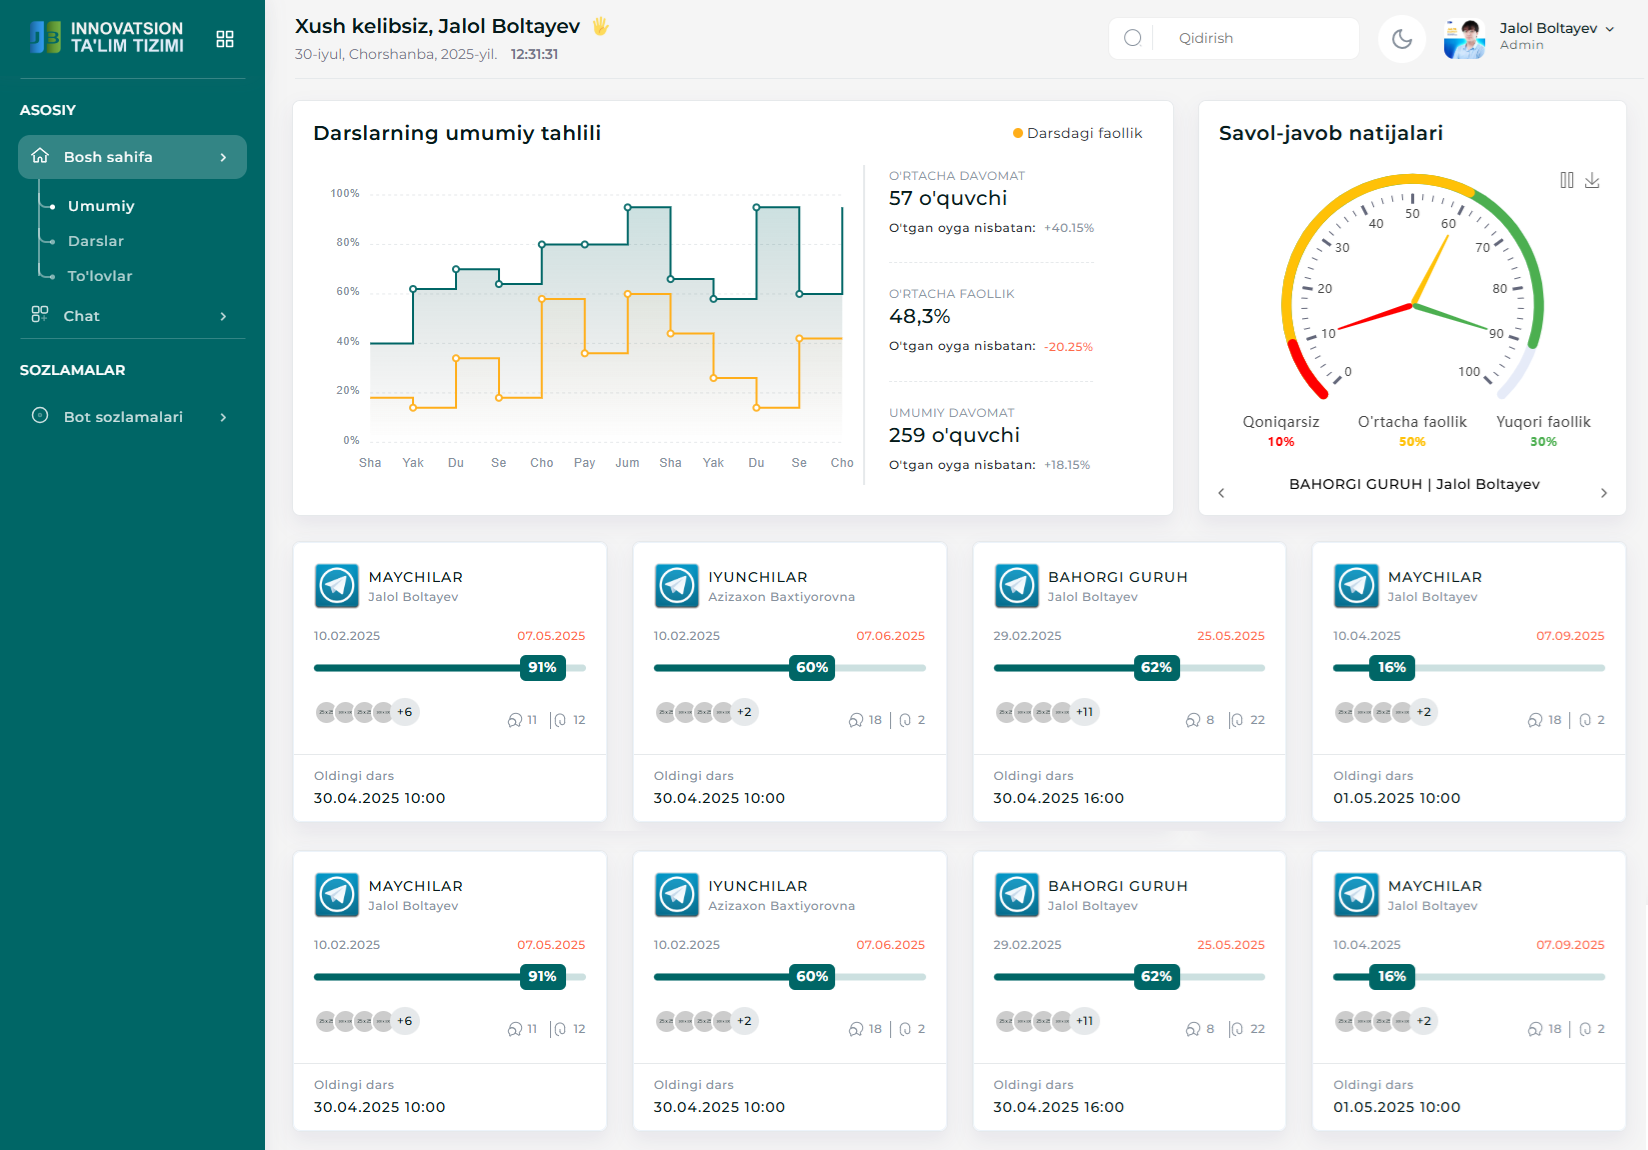Click the Telegram icon on IYUNCHILAR top card

pos(677,586)
